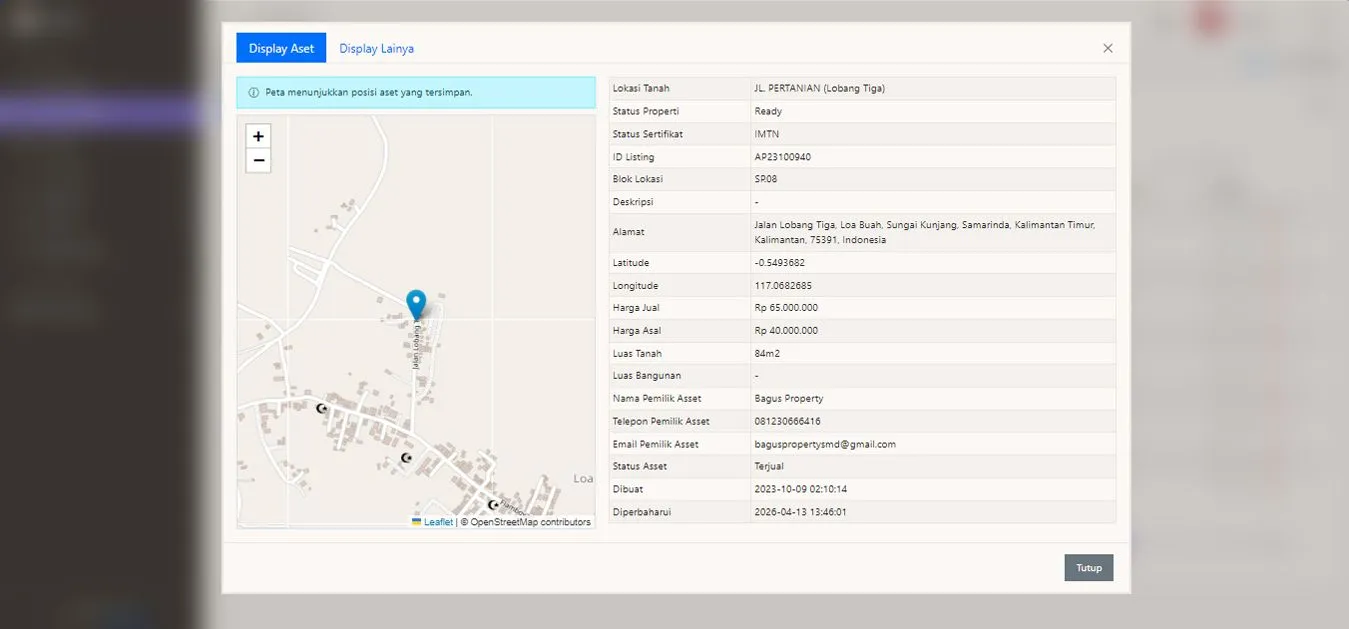Zoom in on the asset map
Viewport: 1349px width, 629px height.
click(258, 137)
